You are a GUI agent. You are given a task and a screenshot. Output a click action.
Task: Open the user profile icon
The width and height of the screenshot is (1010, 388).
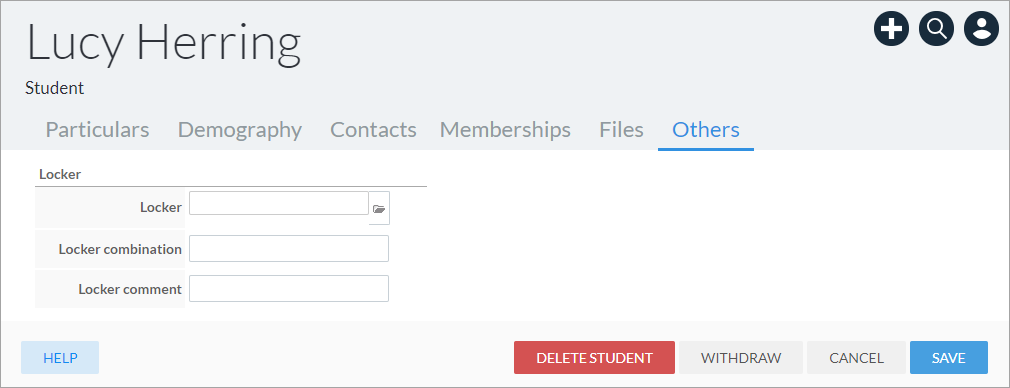[x=981, y=29]
